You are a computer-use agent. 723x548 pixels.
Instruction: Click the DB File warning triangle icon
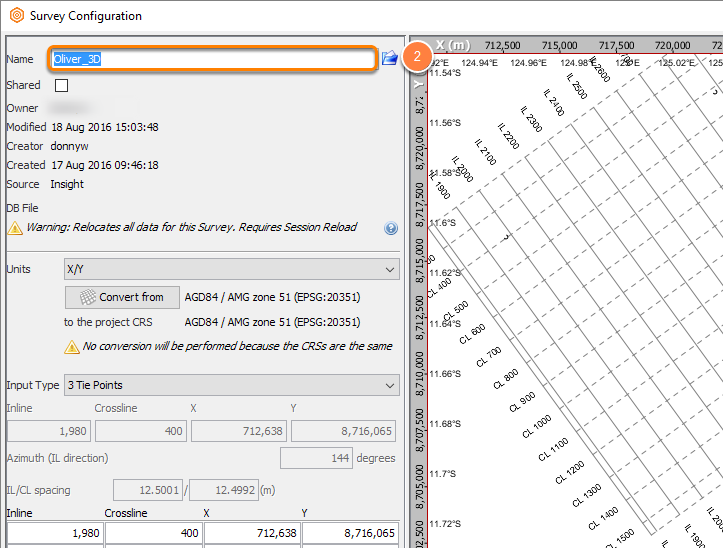[x=15, y=228]
